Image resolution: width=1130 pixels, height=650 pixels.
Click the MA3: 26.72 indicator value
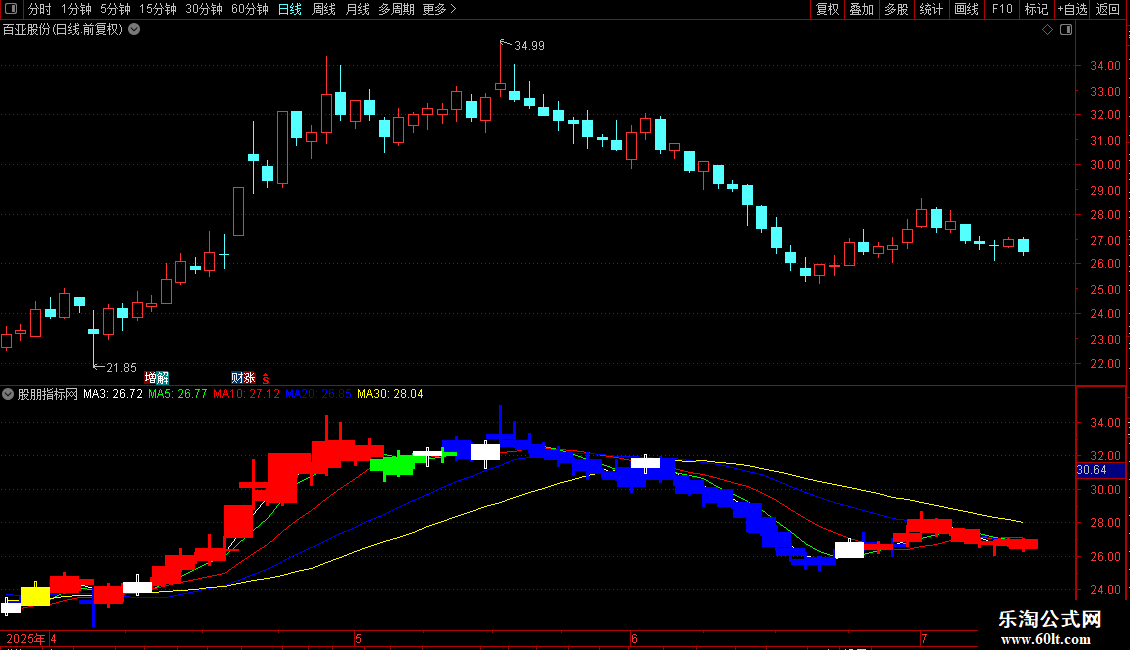coord(112,394)
